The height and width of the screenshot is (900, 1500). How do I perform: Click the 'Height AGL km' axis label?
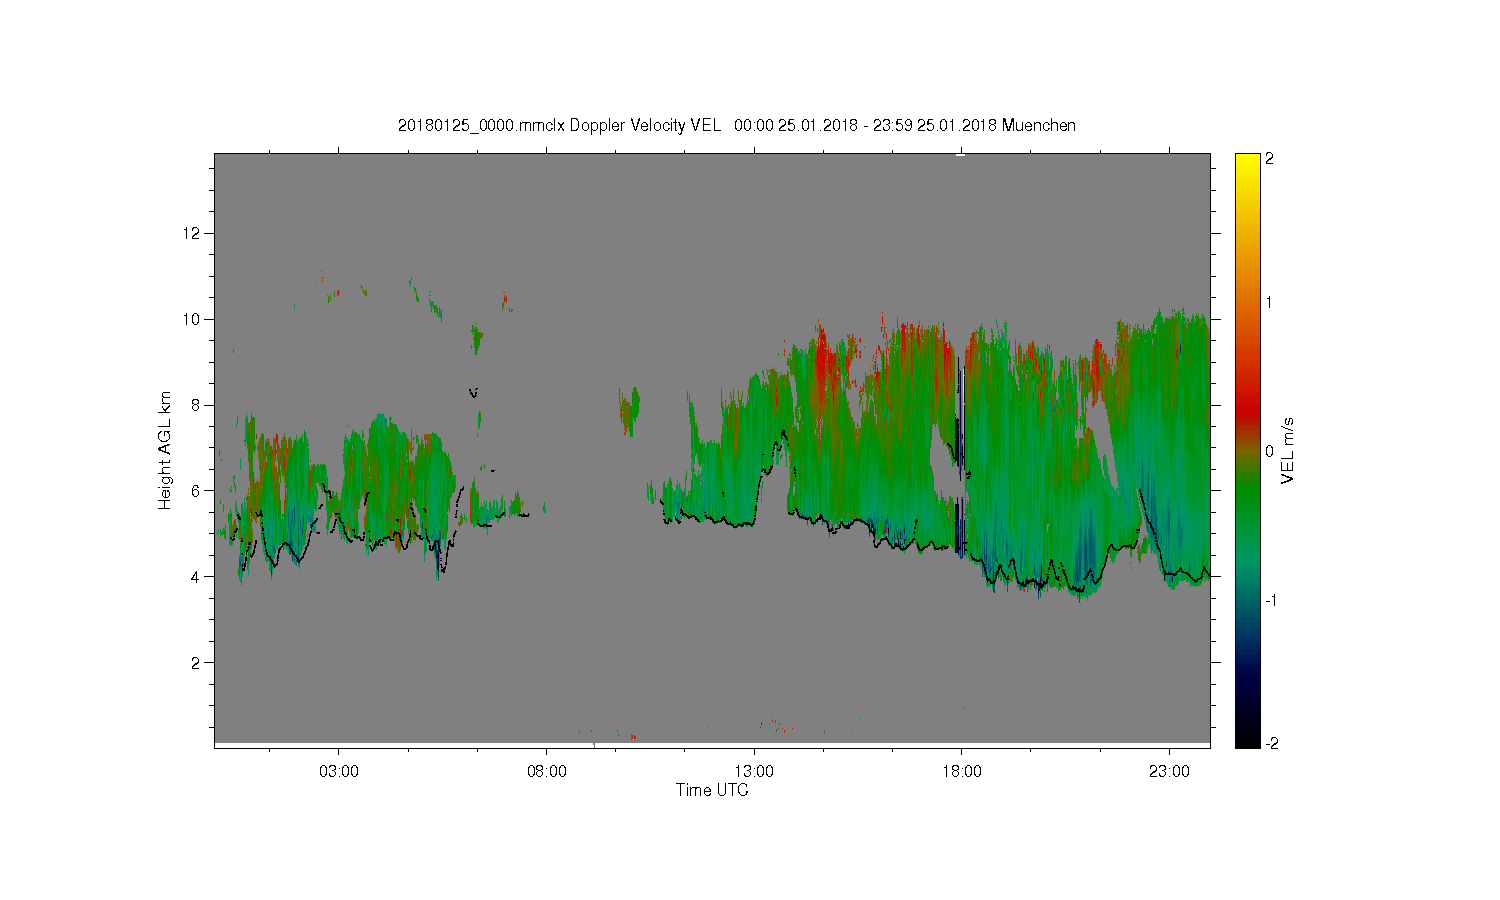165,450
